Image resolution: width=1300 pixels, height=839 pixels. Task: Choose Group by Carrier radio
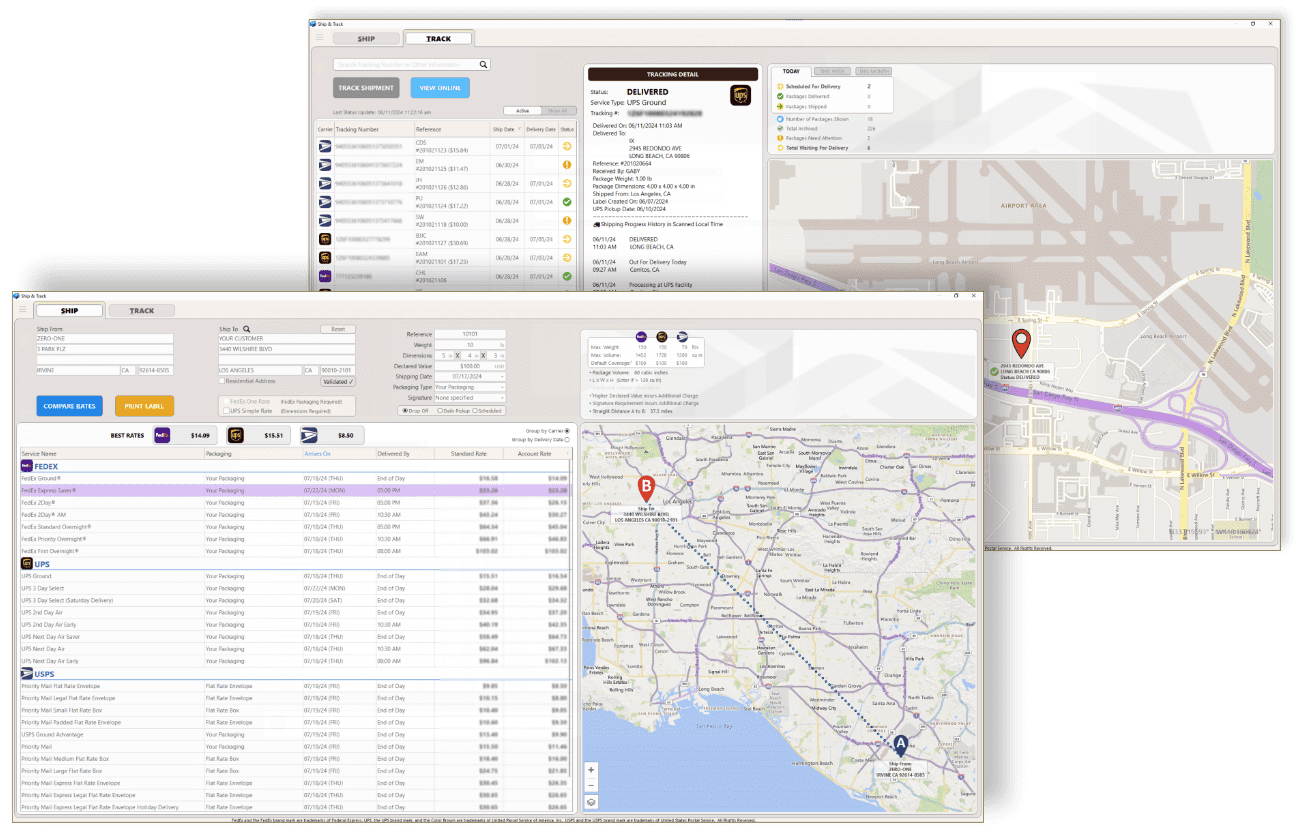pos(567,430)
